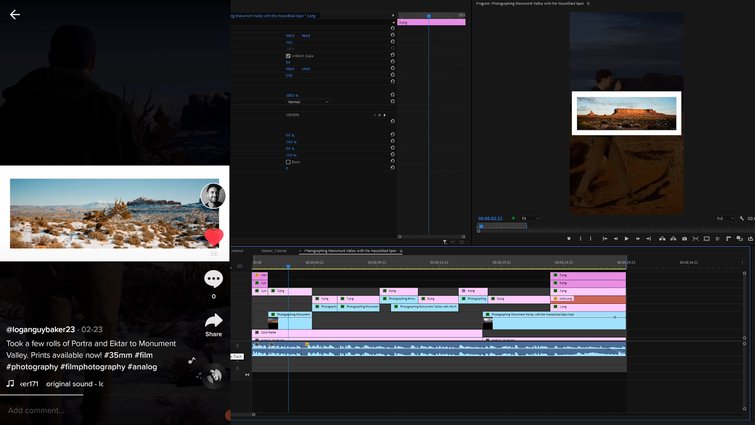Image resolution: width=755 pixels, height=425 pixels.
Task: Toggle the Zoom checkbox in Effect Controls
Action: (288, 161)
